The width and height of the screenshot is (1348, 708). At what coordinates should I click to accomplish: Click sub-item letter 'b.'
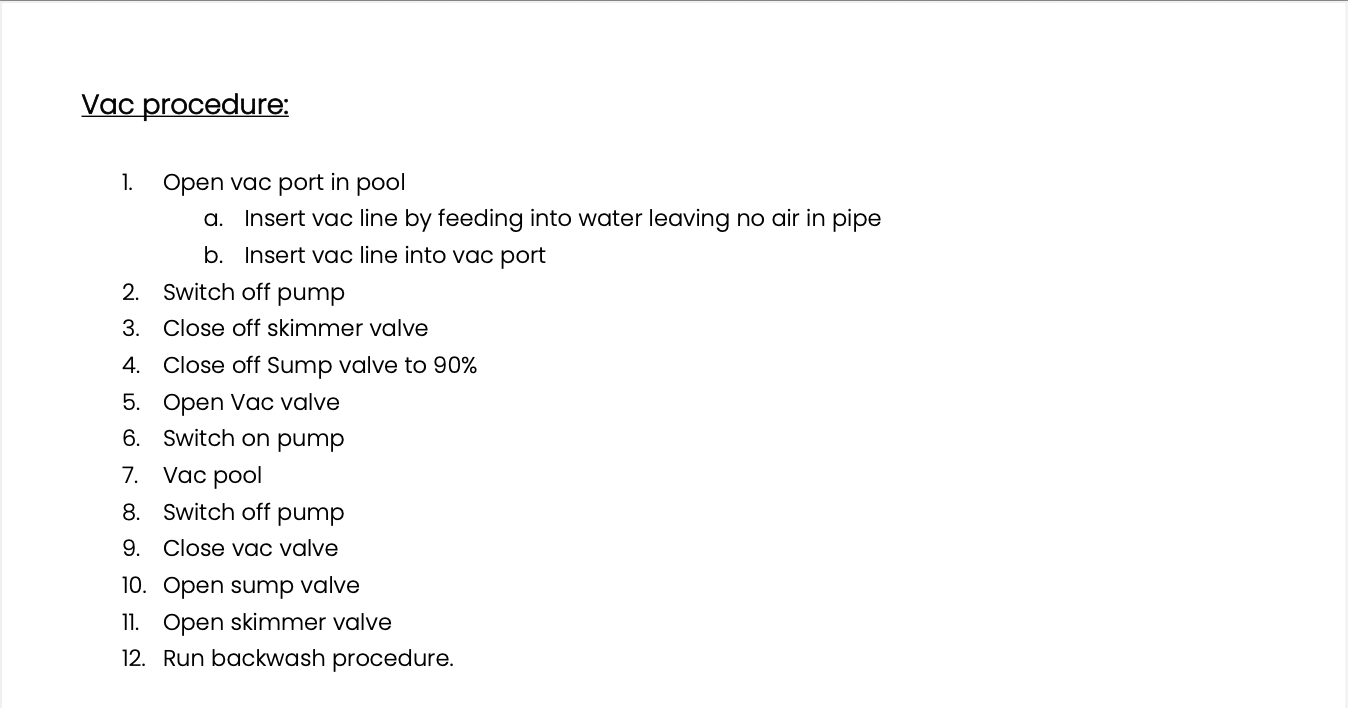pos(213,256)
